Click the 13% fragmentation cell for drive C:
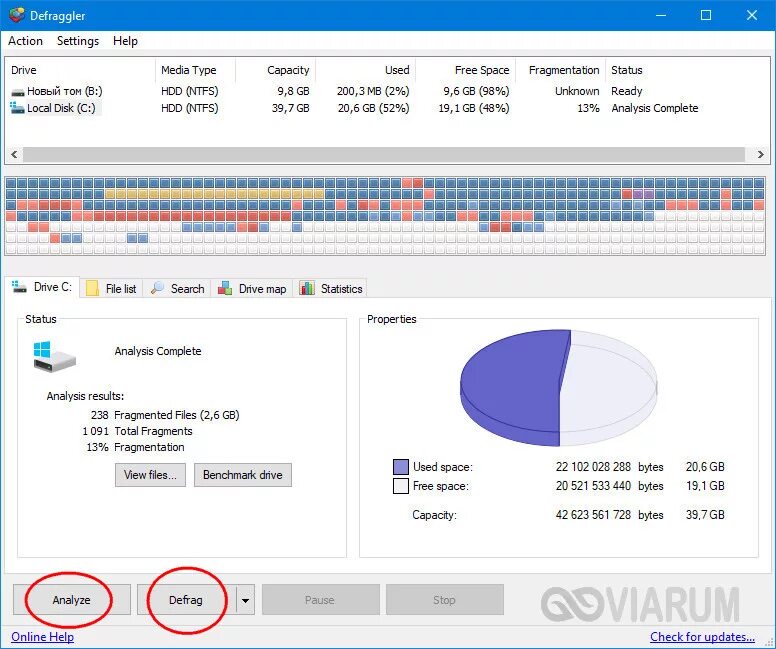 pyautogui.click(x=588, y=108)
